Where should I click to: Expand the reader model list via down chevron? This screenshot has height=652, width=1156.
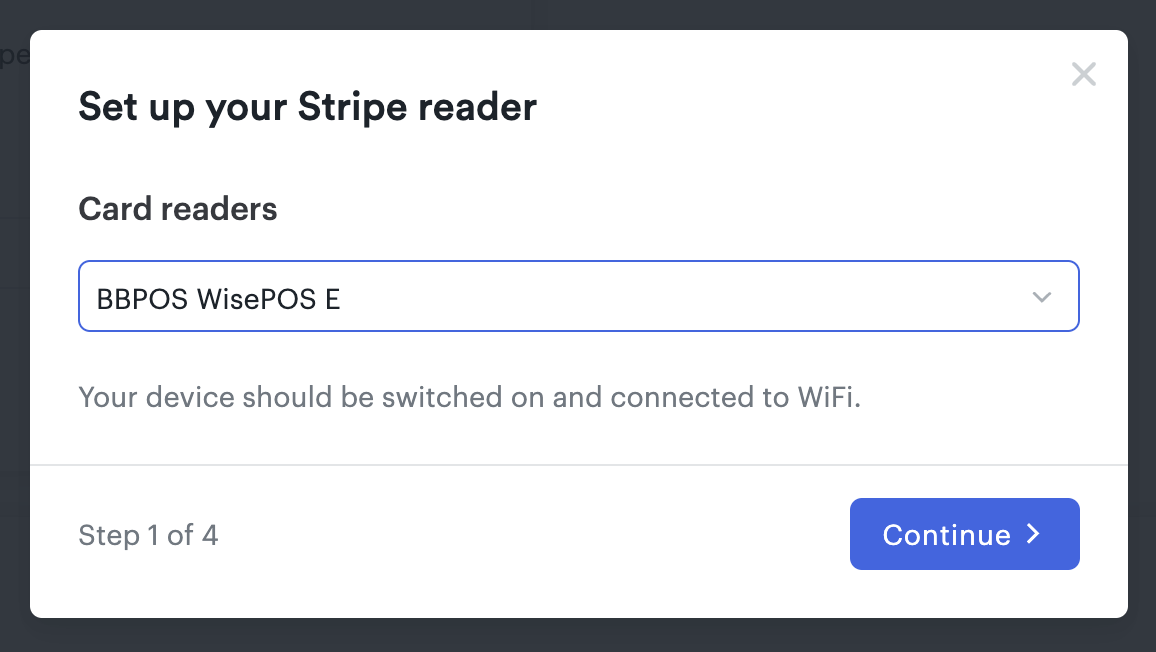click(x=1041, y=297)
